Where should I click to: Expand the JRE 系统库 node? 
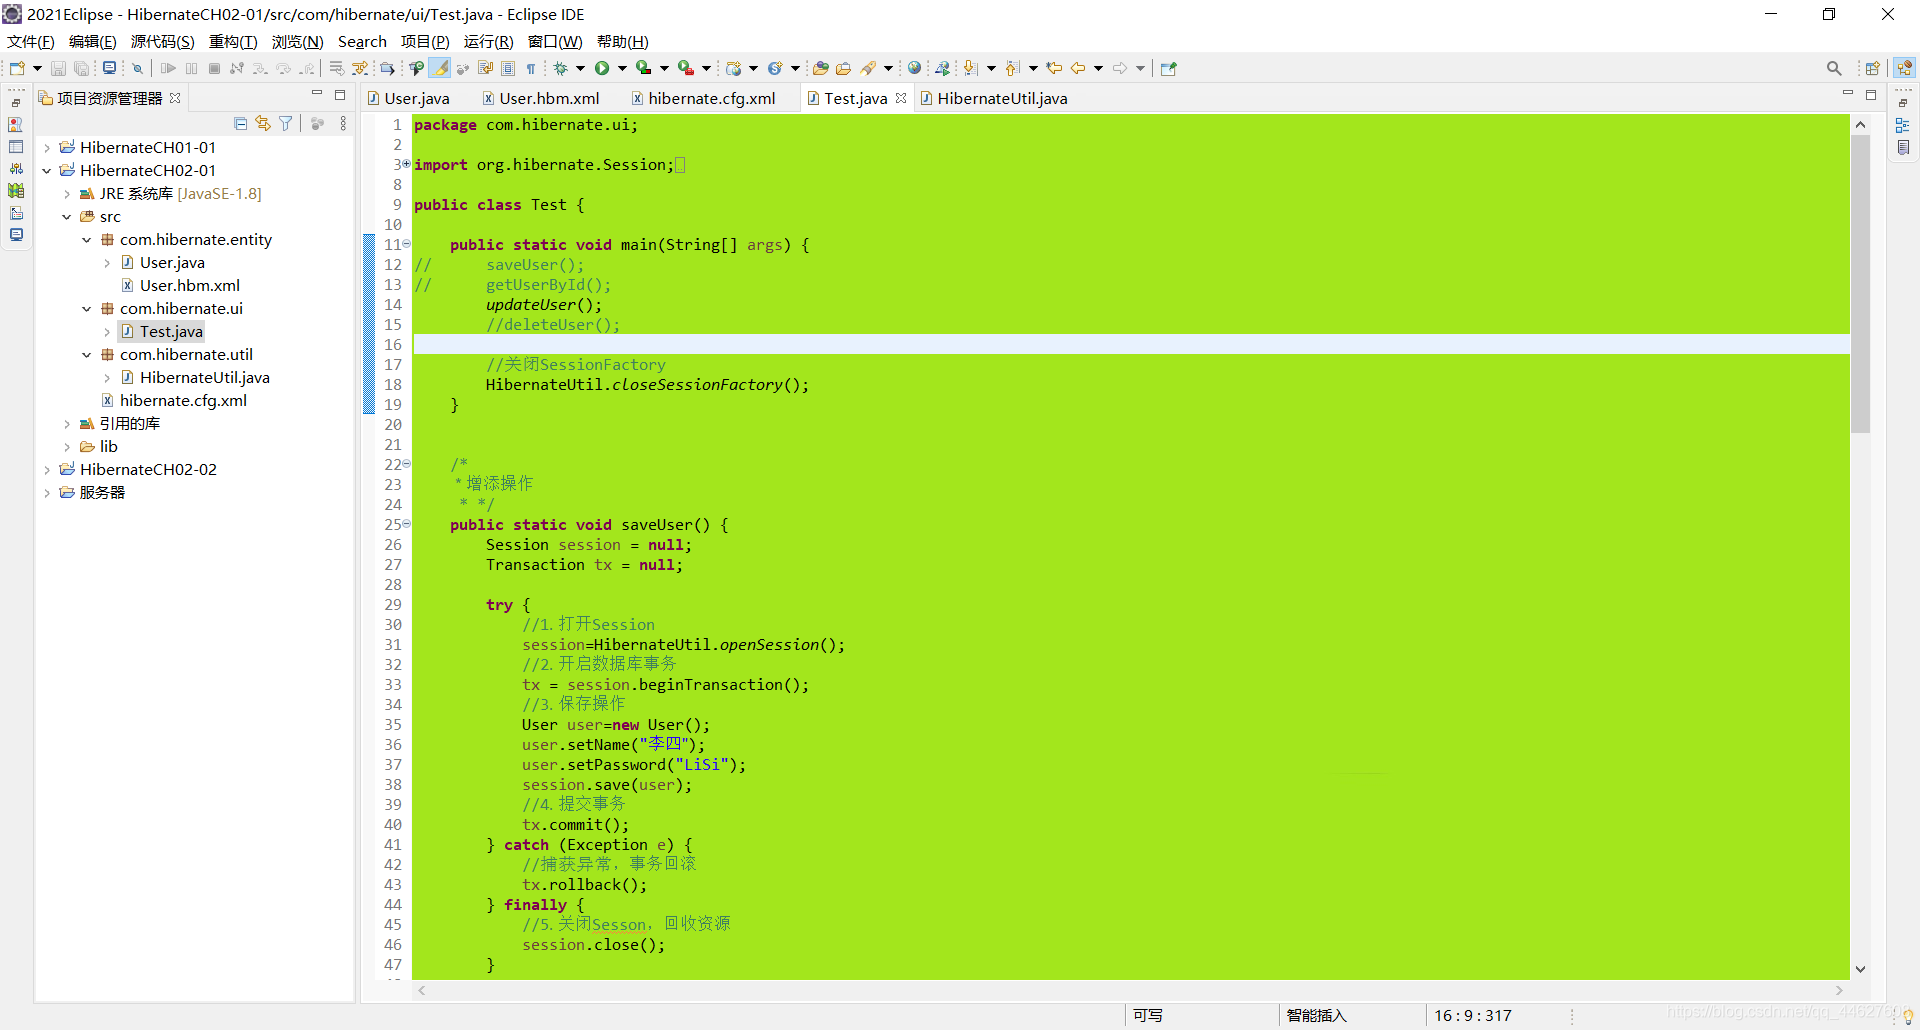pyautogui.click(x=67, y=194)
